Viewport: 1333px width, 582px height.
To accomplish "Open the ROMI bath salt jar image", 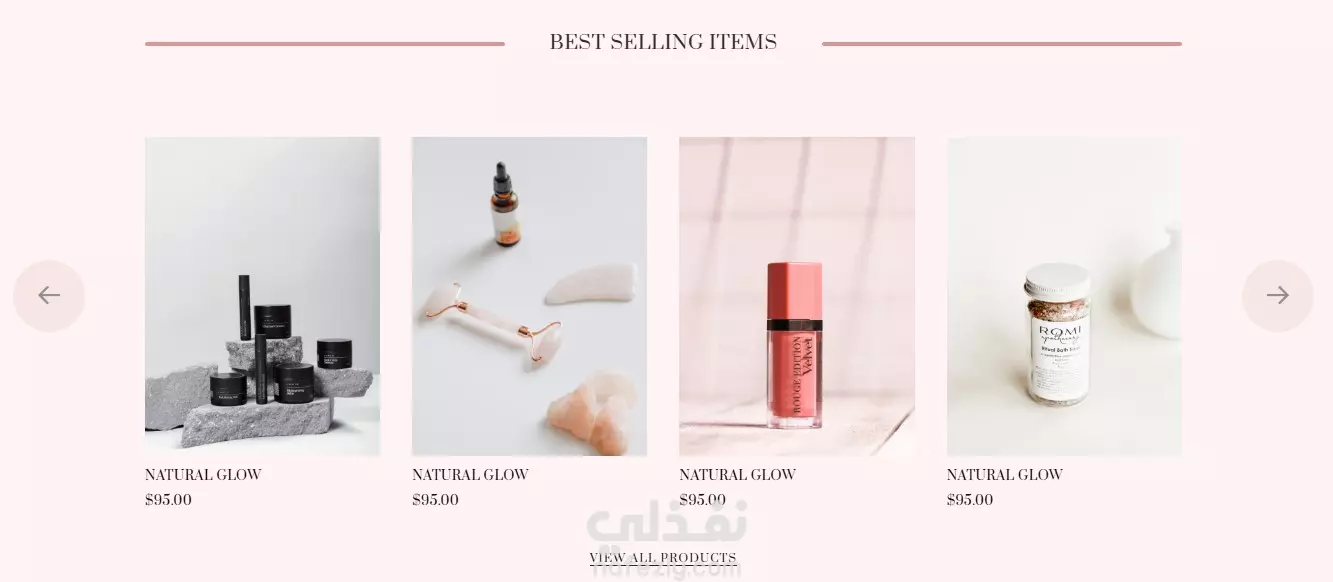I will pyautogui.click(x=1064, y=296).
